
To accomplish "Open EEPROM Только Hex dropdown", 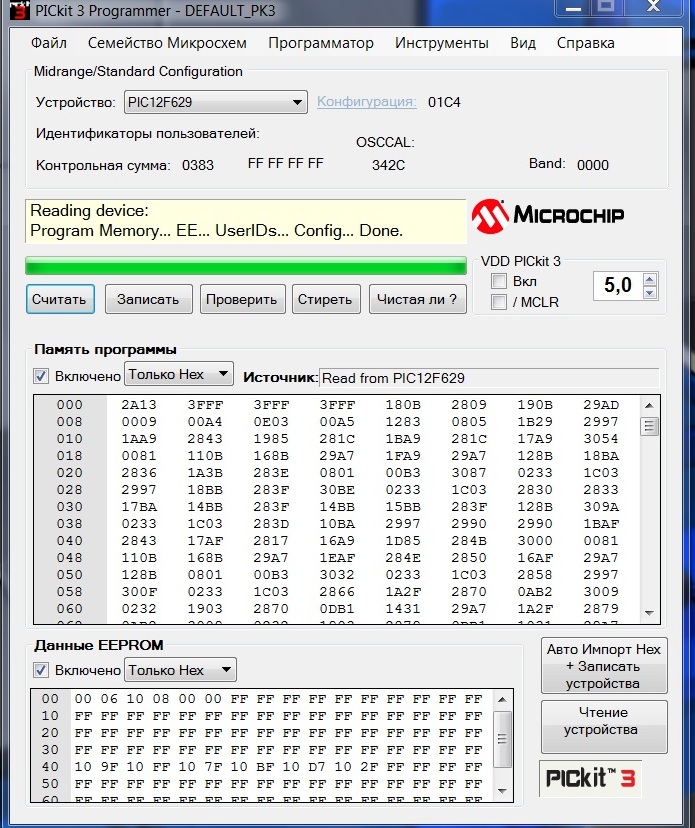I will tap(180, 670).
